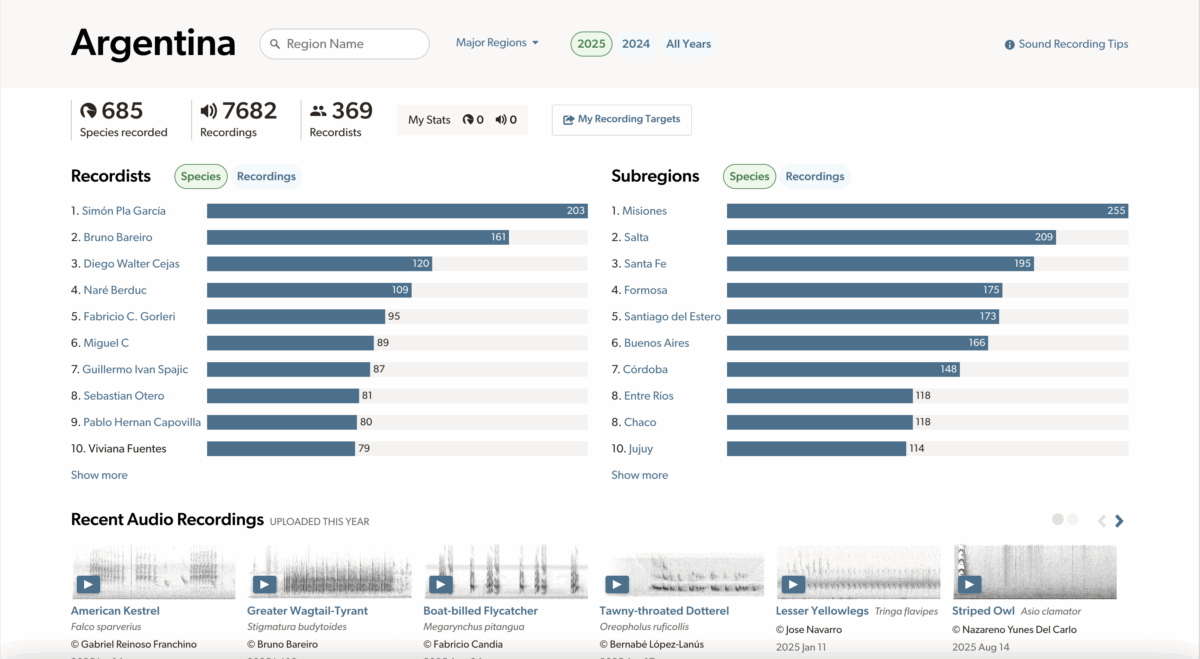Image resolution: width=1200 pixels, height=659 pixels.
Task: Expand Show more under Subregions
Action: [x=639, y=474]
